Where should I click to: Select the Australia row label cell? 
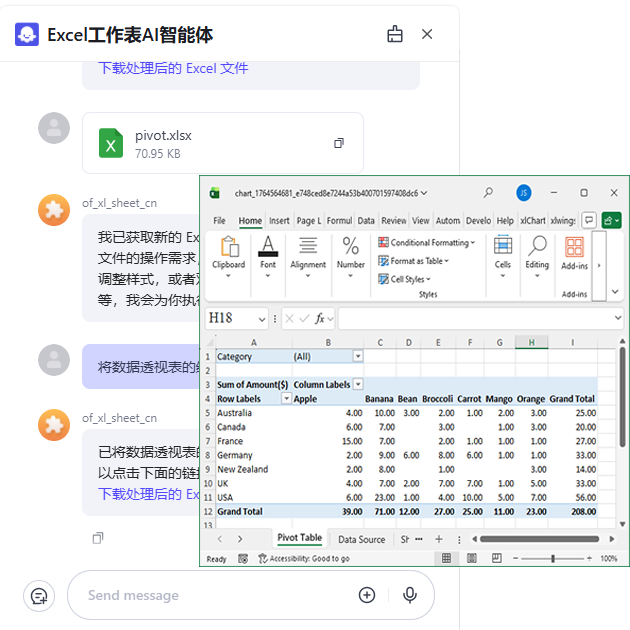click(254, 413)
